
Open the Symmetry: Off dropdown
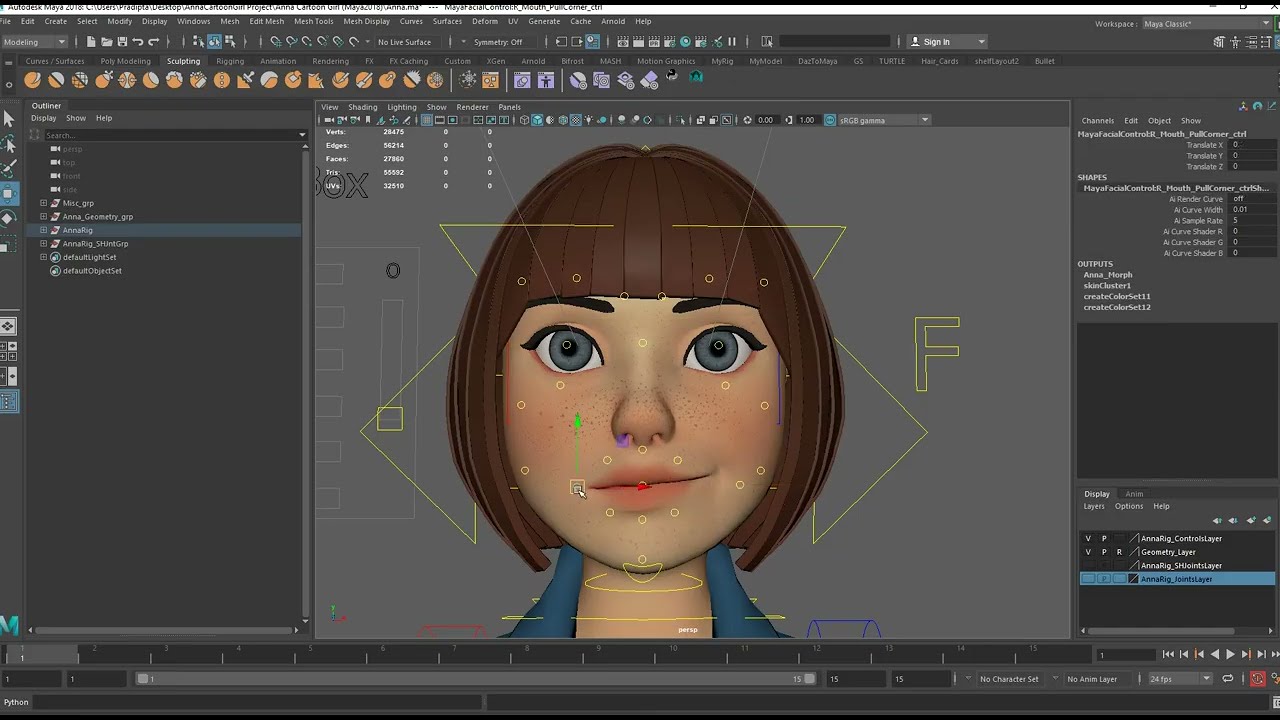(498, 42)
